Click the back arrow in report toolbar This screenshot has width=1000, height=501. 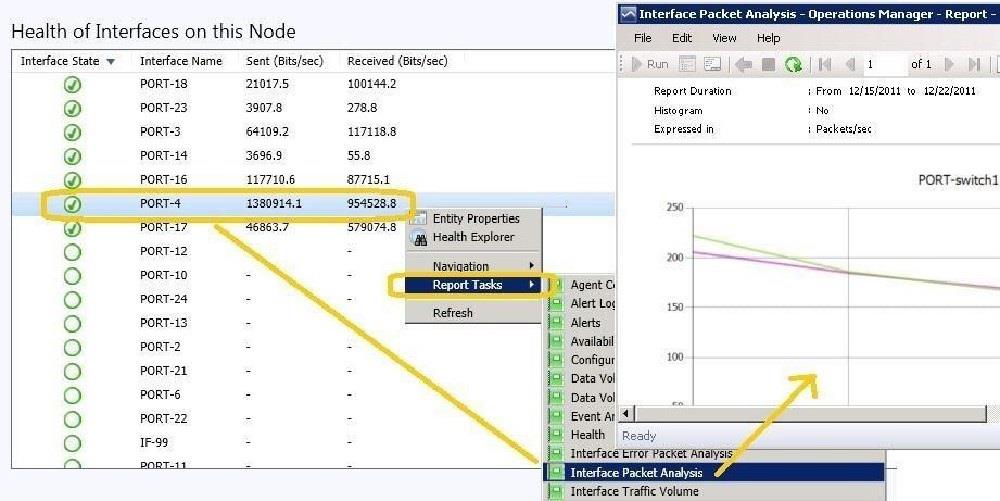point(743,64)
